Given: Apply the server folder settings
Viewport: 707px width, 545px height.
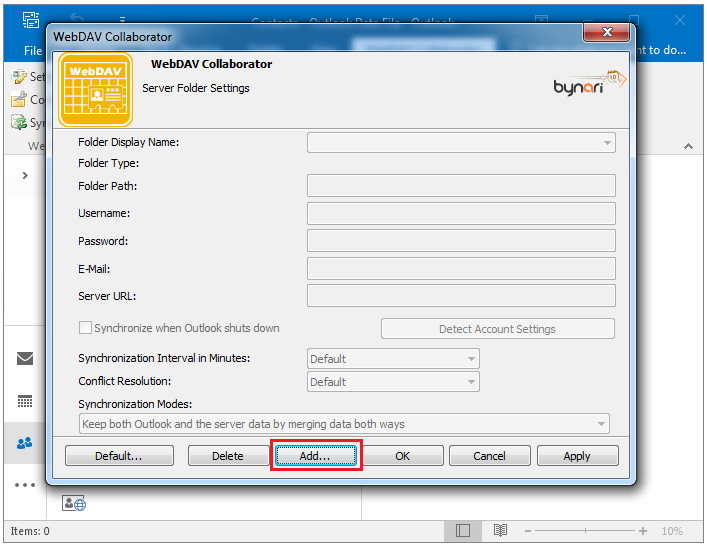Looking at the screenshot, I should click(x=577, y=455).
